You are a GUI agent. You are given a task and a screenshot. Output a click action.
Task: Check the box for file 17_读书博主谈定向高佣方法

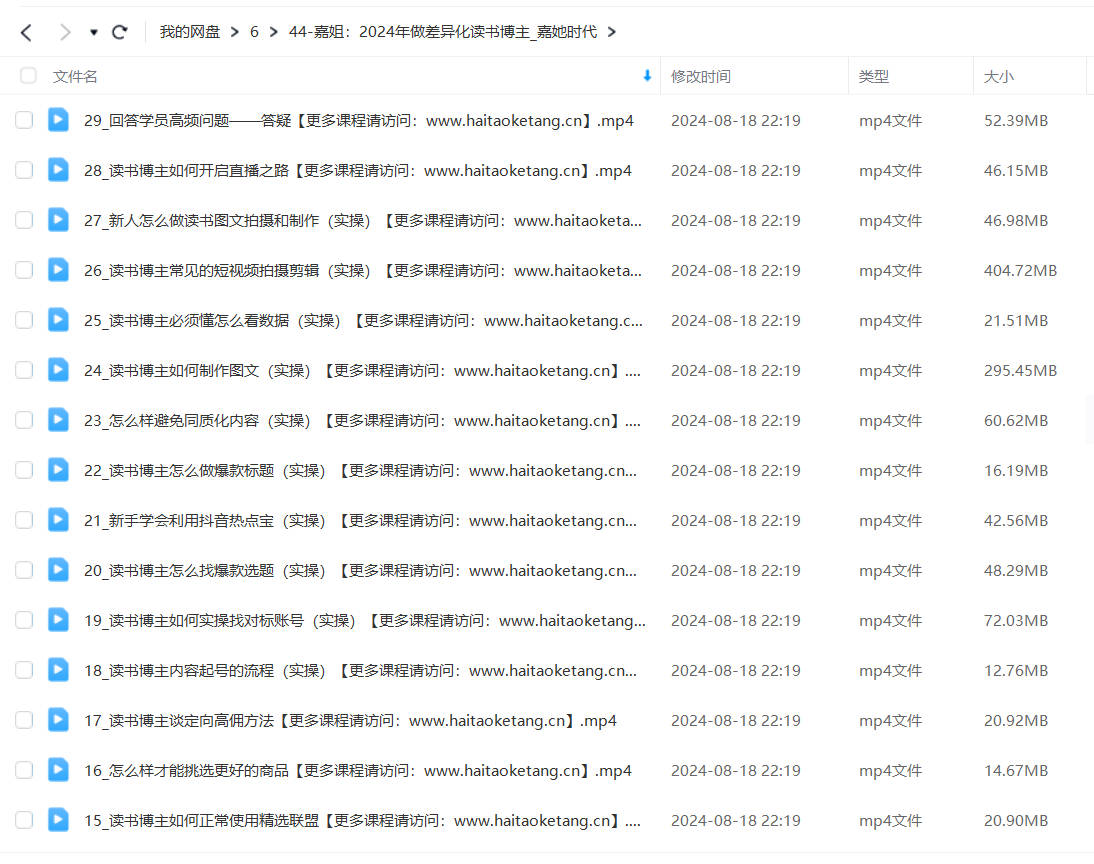[24, 720]
